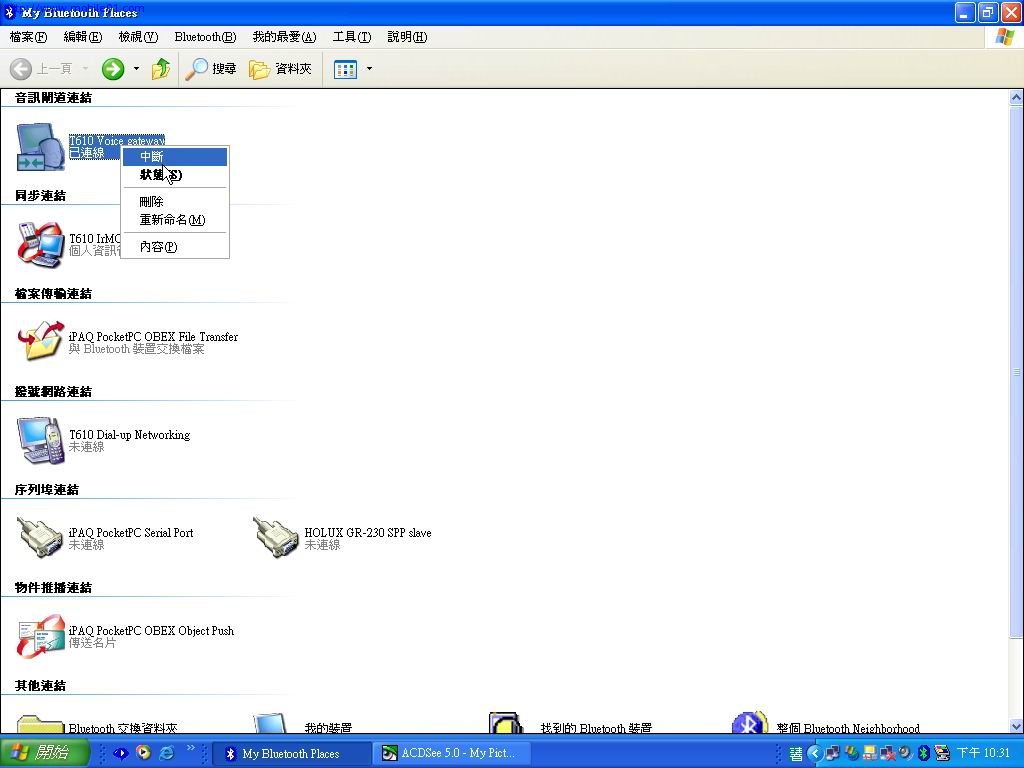Screen dimensions: 1024x768
Task: Open 我的裝置 icon
Action: click(x=271, y=724)
